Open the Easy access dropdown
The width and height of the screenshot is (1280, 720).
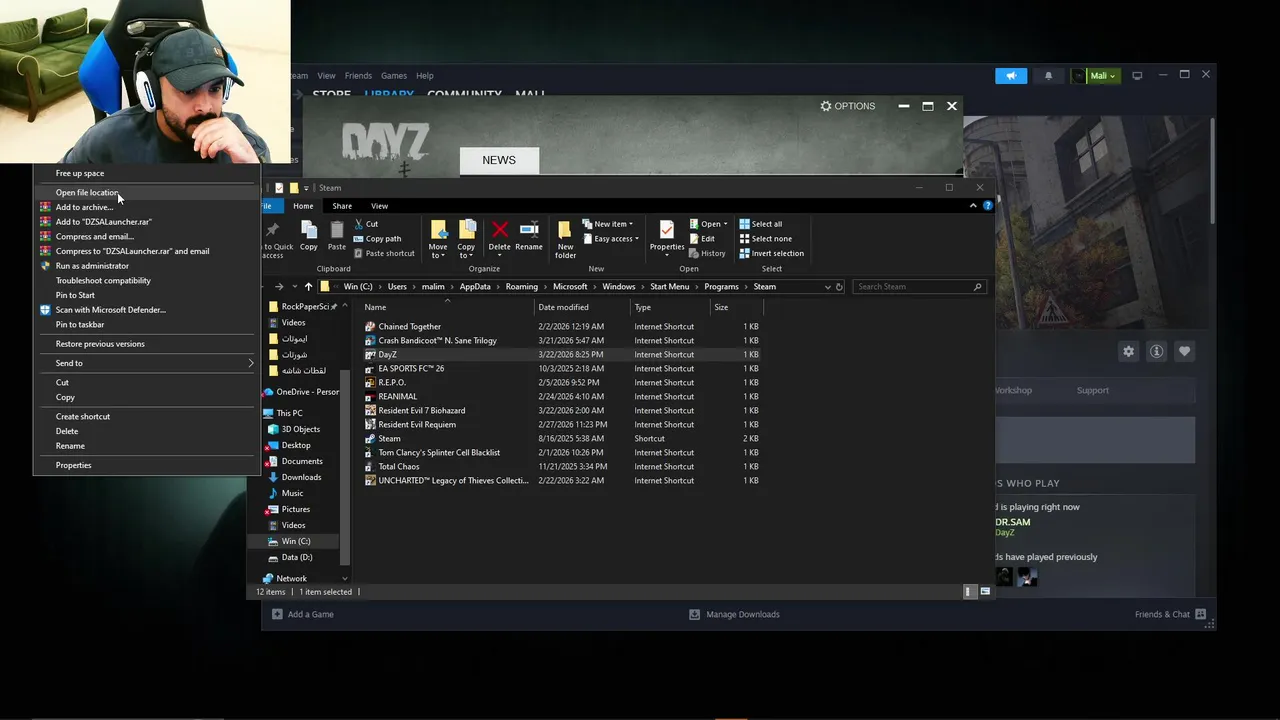tap(610, 239)
